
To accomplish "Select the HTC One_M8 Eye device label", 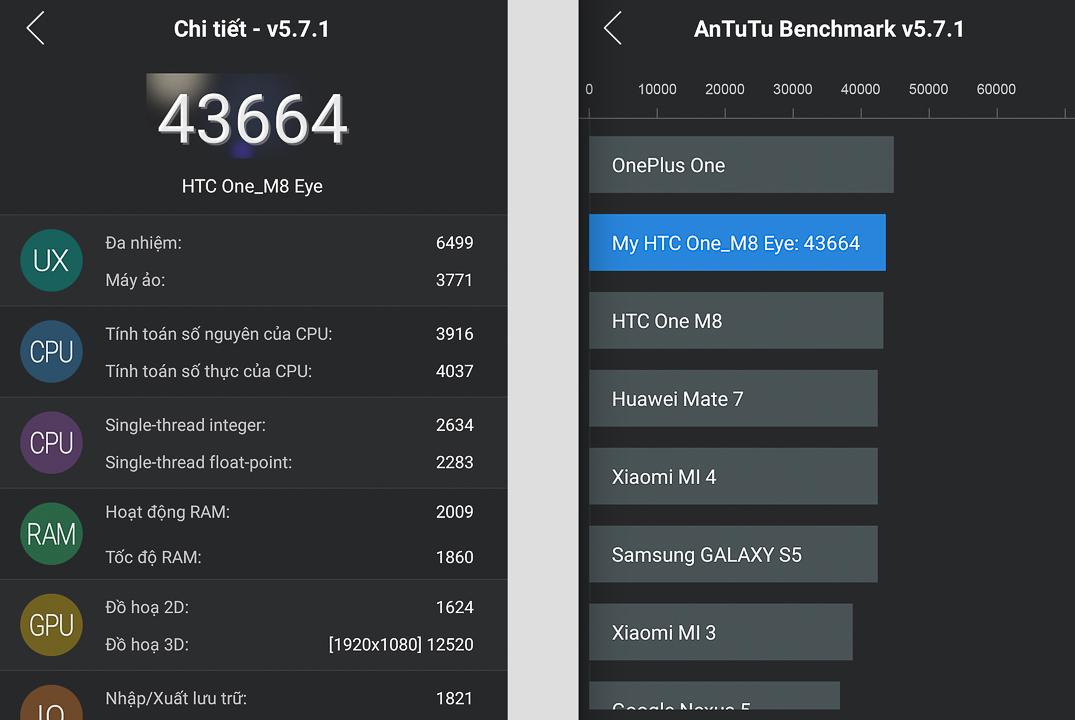I will (x=250, y=185).
